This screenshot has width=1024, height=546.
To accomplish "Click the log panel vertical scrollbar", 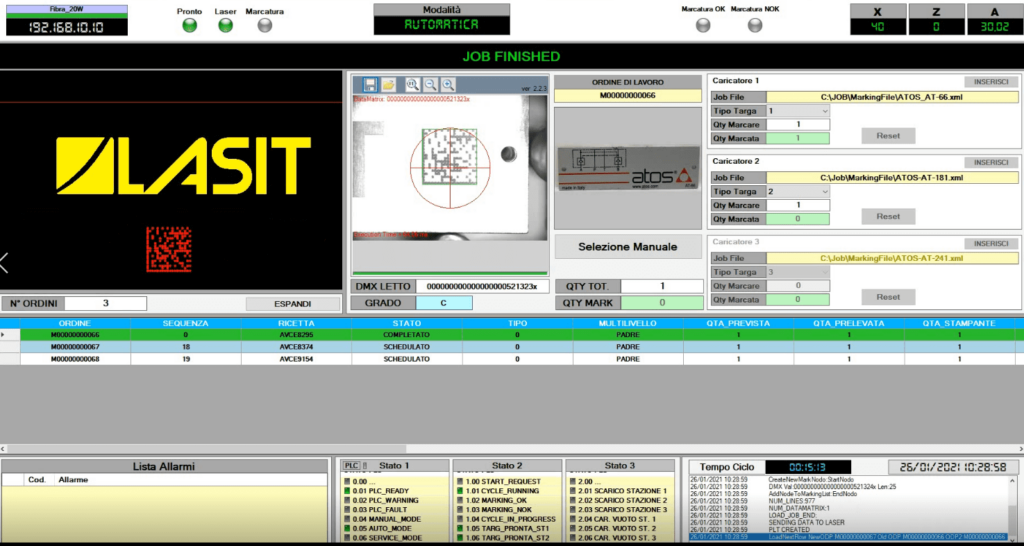I will [1012, 508].
